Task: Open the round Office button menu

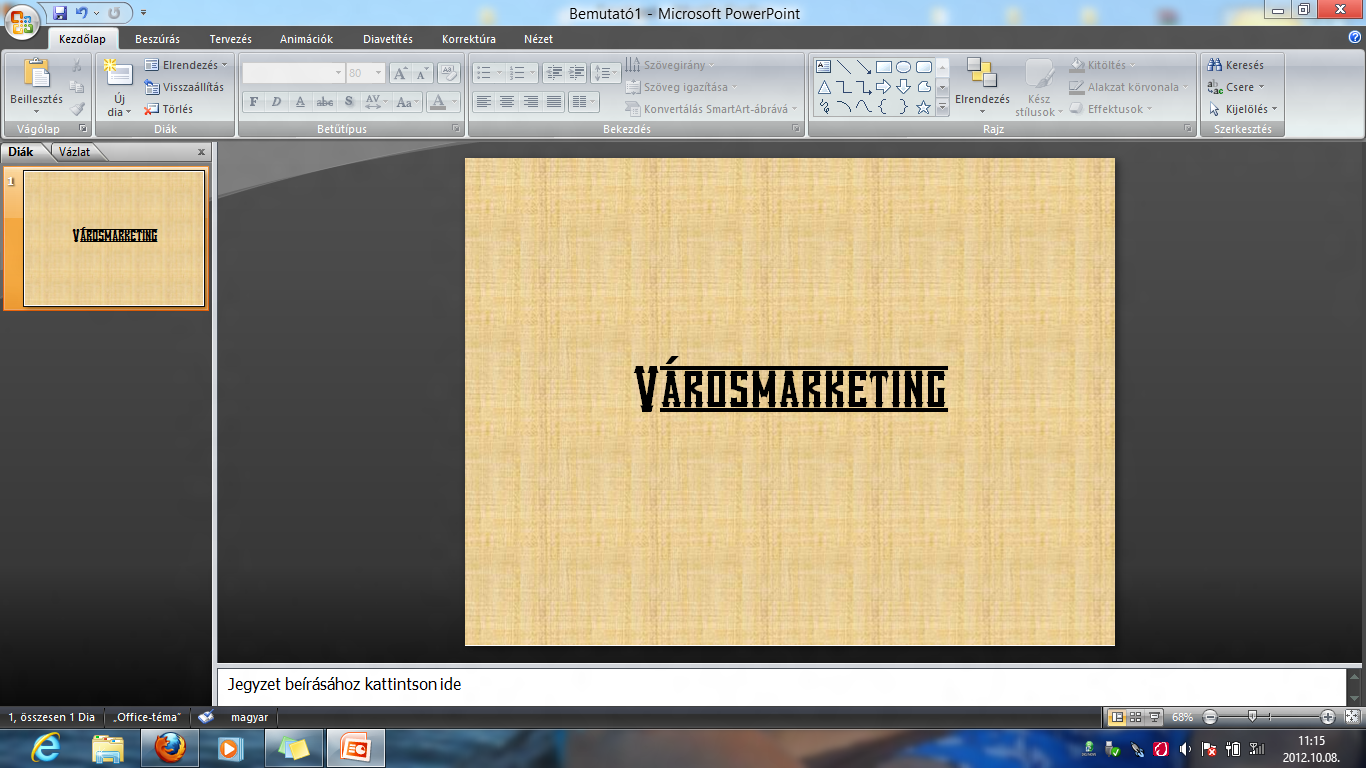Action: point(23,20)
